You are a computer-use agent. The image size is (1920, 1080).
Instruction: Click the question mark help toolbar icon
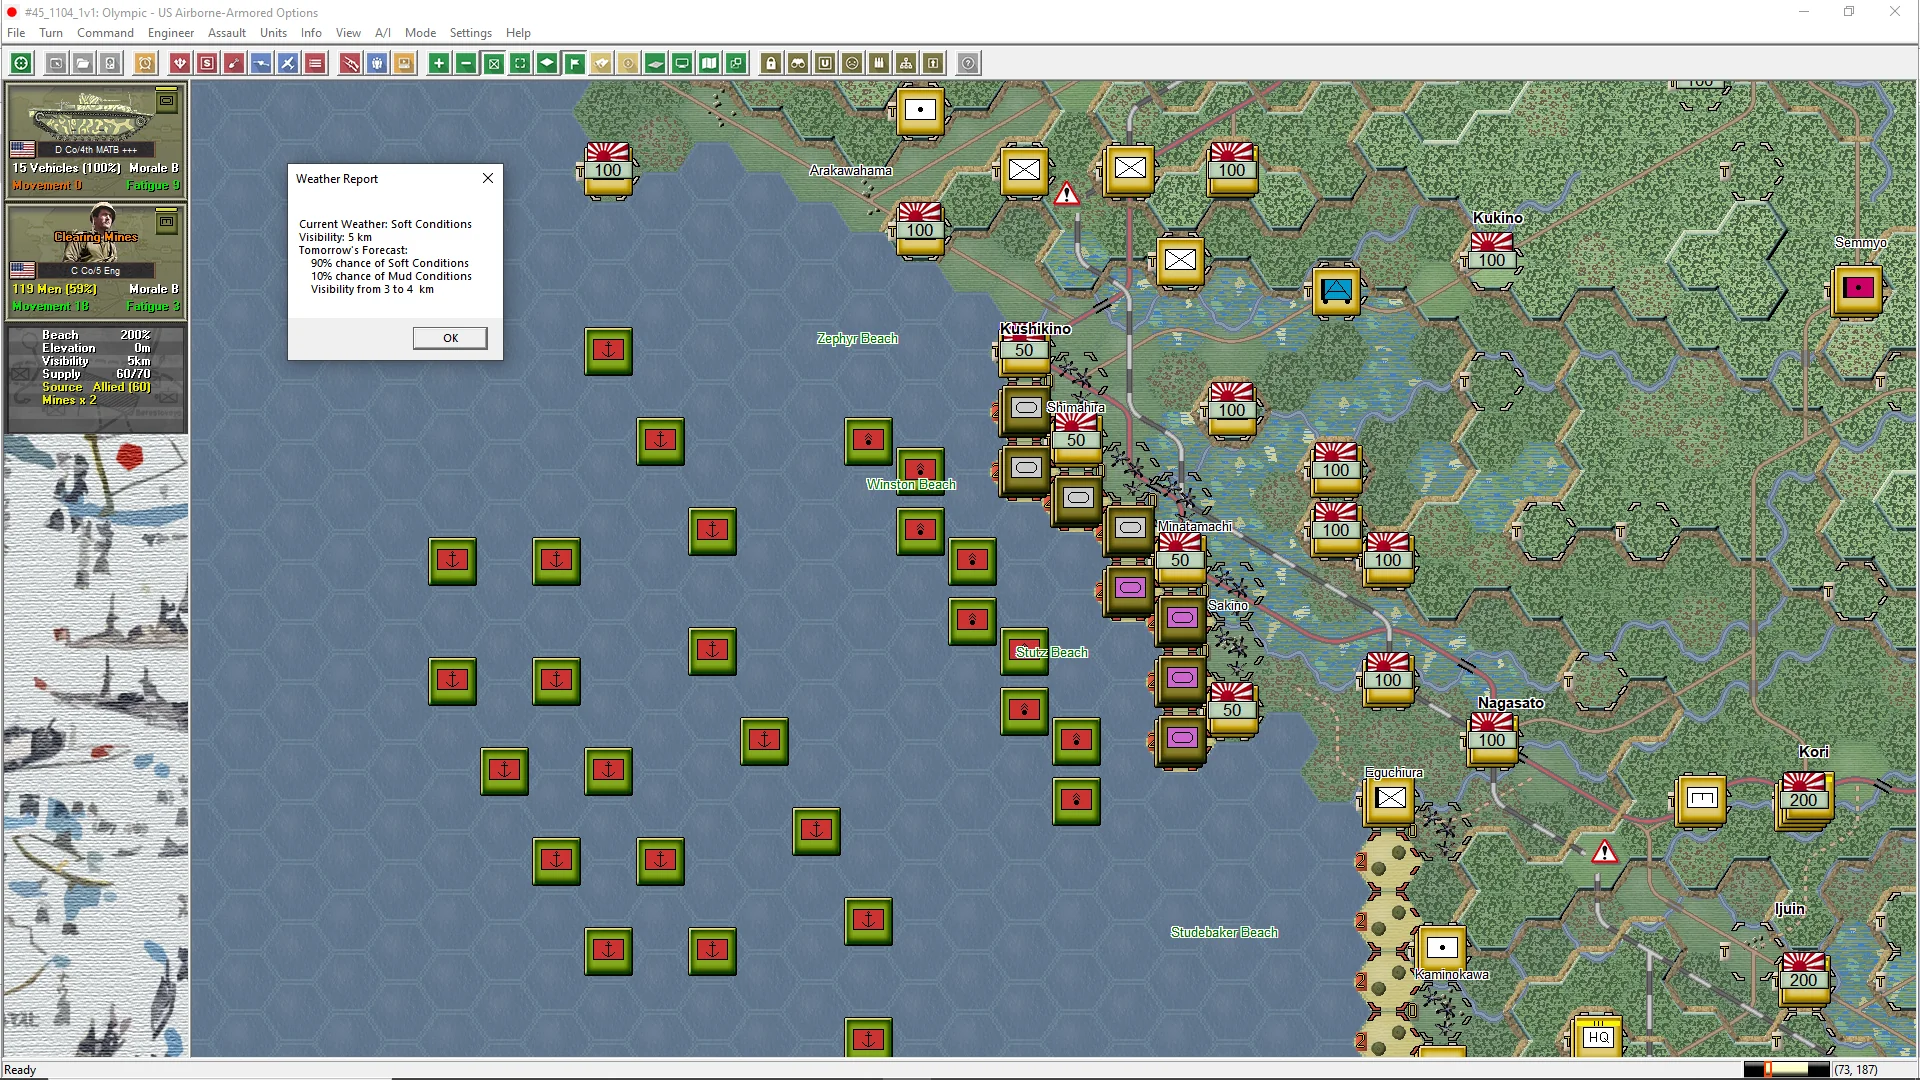tap(968, 64)
